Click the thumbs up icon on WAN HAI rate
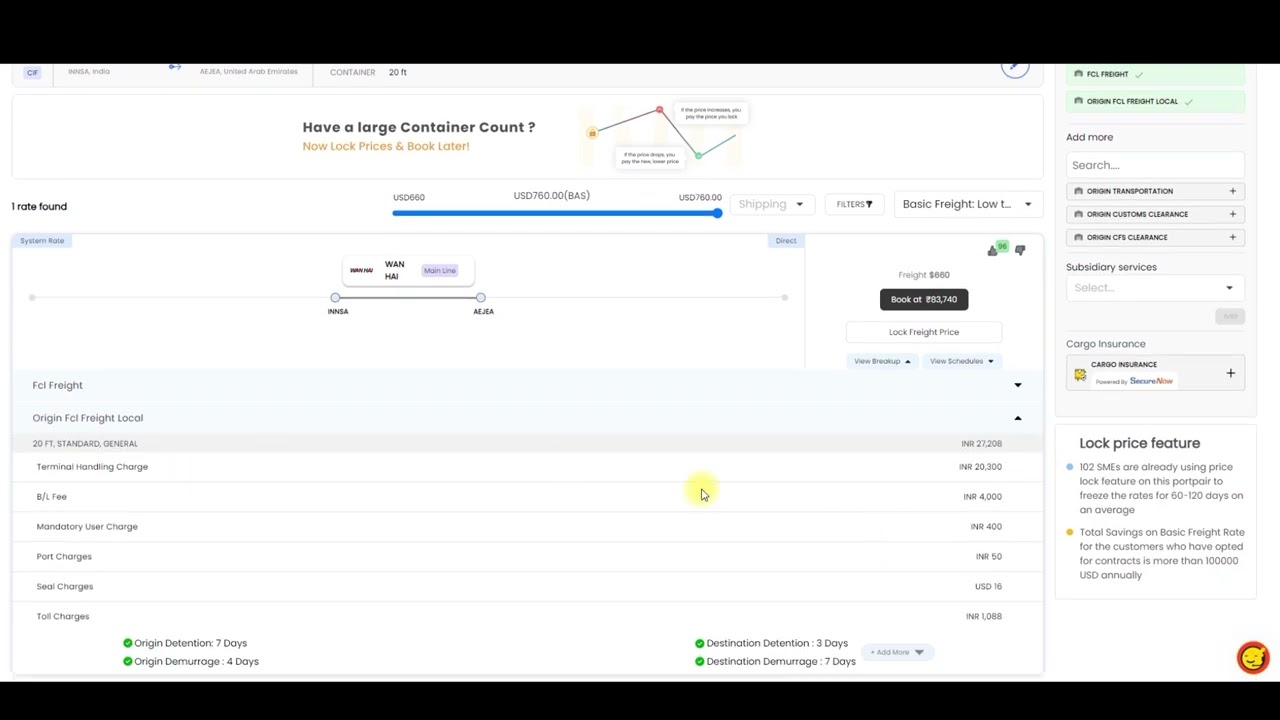Image resolution: width=1280 pixels, height=720 pixels. pyautogui.click(x=992, y=251)
